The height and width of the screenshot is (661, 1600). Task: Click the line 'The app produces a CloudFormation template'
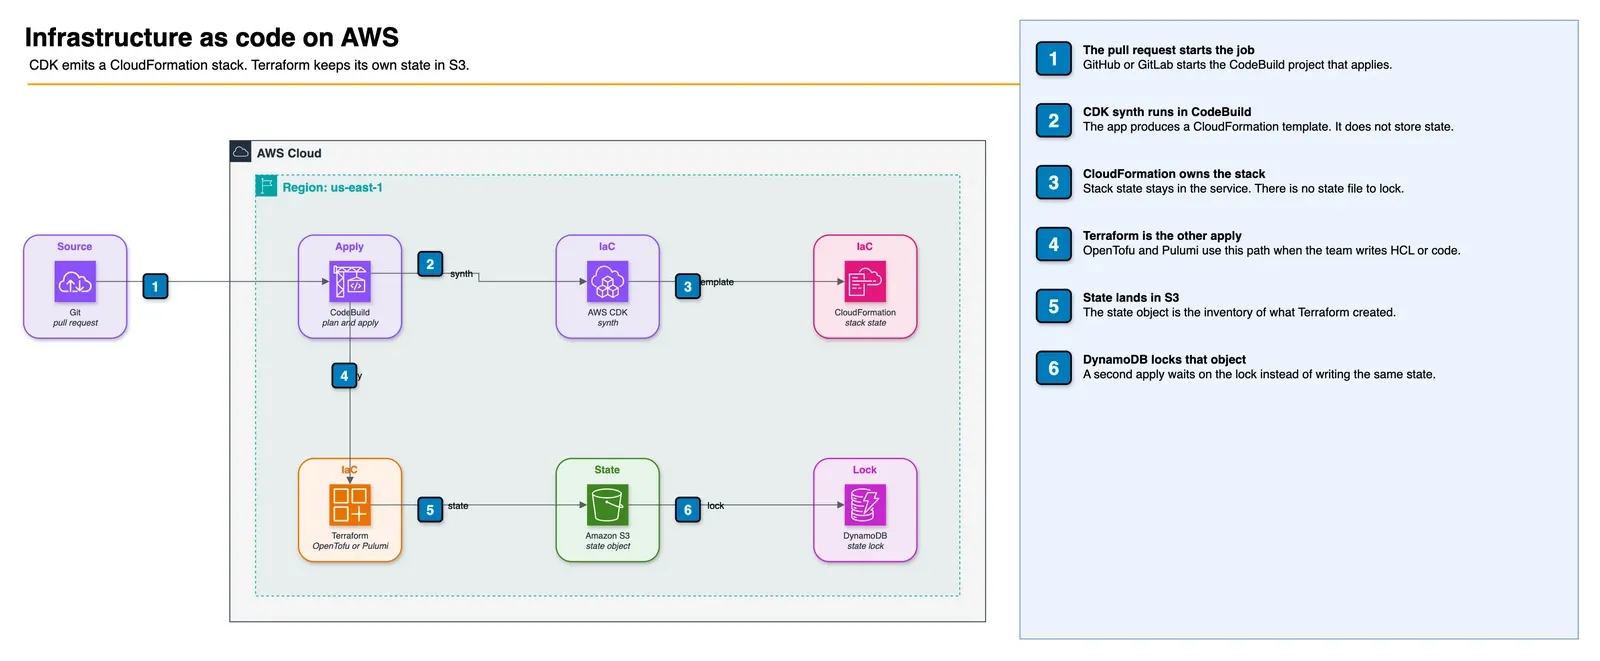(x=1268, y=127)
